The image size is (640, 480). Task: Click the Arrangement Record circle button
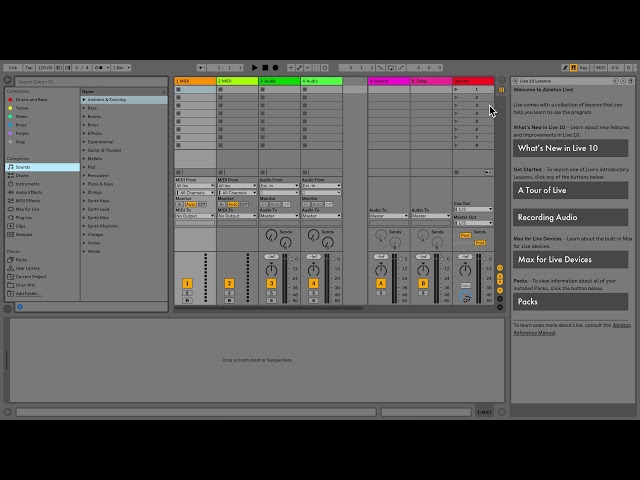[x=276, y=68]
